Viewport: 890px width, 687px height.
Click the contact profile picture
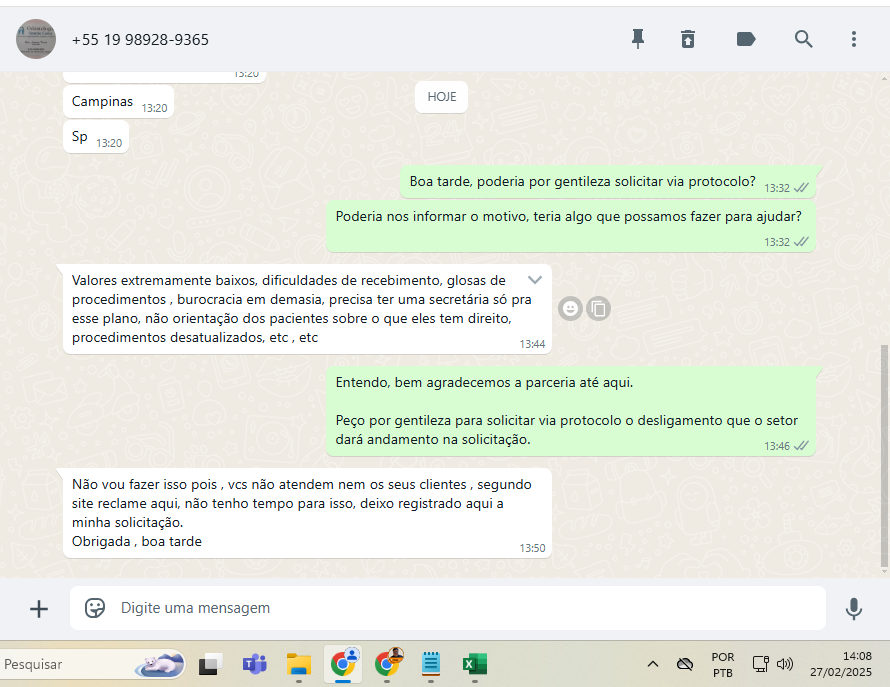(x=36, y=39)
